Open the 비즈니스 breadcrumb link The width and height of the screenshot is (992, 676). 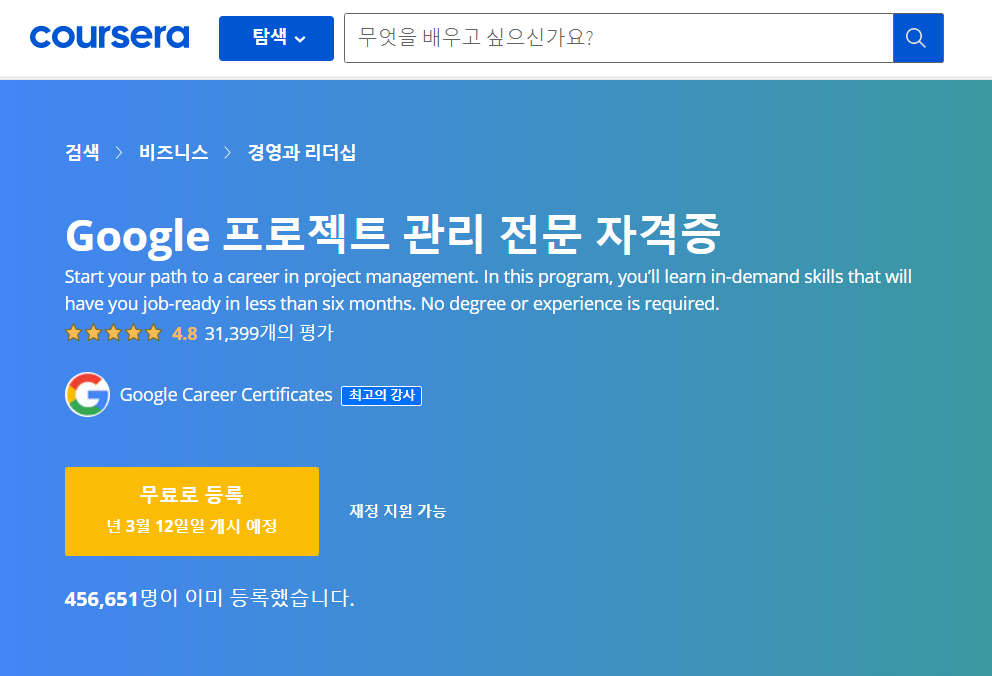coord(174,152)
